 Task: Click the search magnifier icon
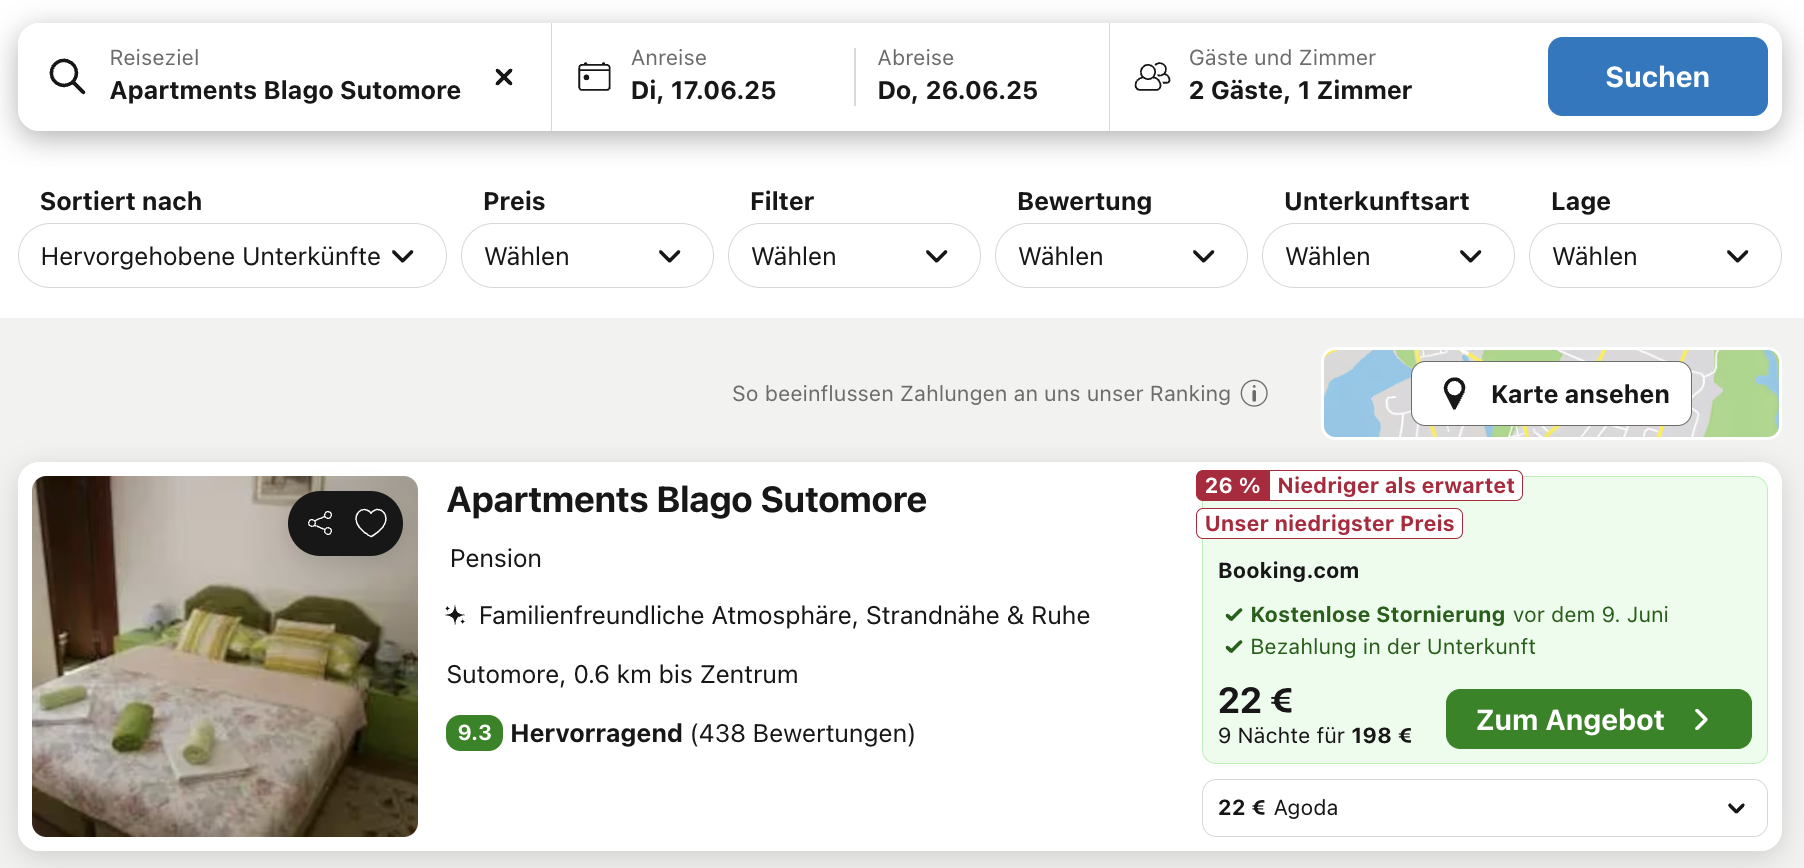[x=67, y=76]
